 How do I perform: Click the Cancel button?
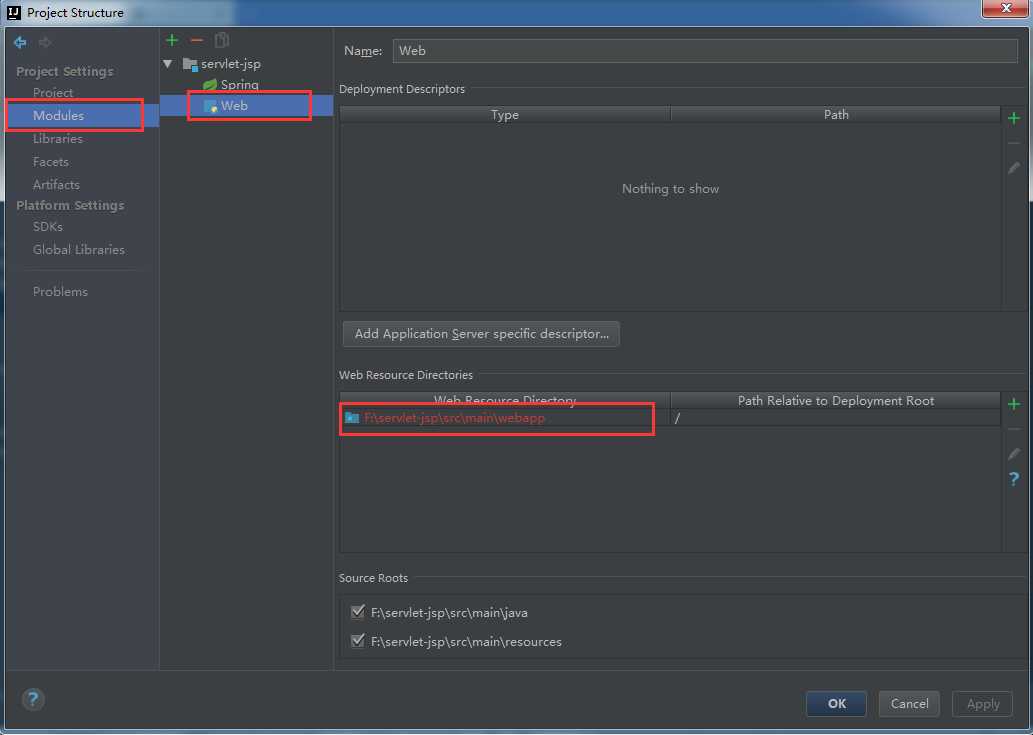[909, 703]
